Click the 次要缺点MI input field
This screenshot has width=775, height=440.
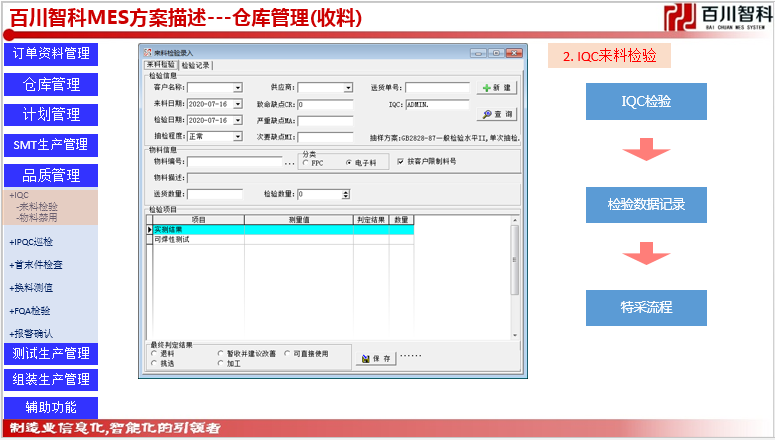325,137
